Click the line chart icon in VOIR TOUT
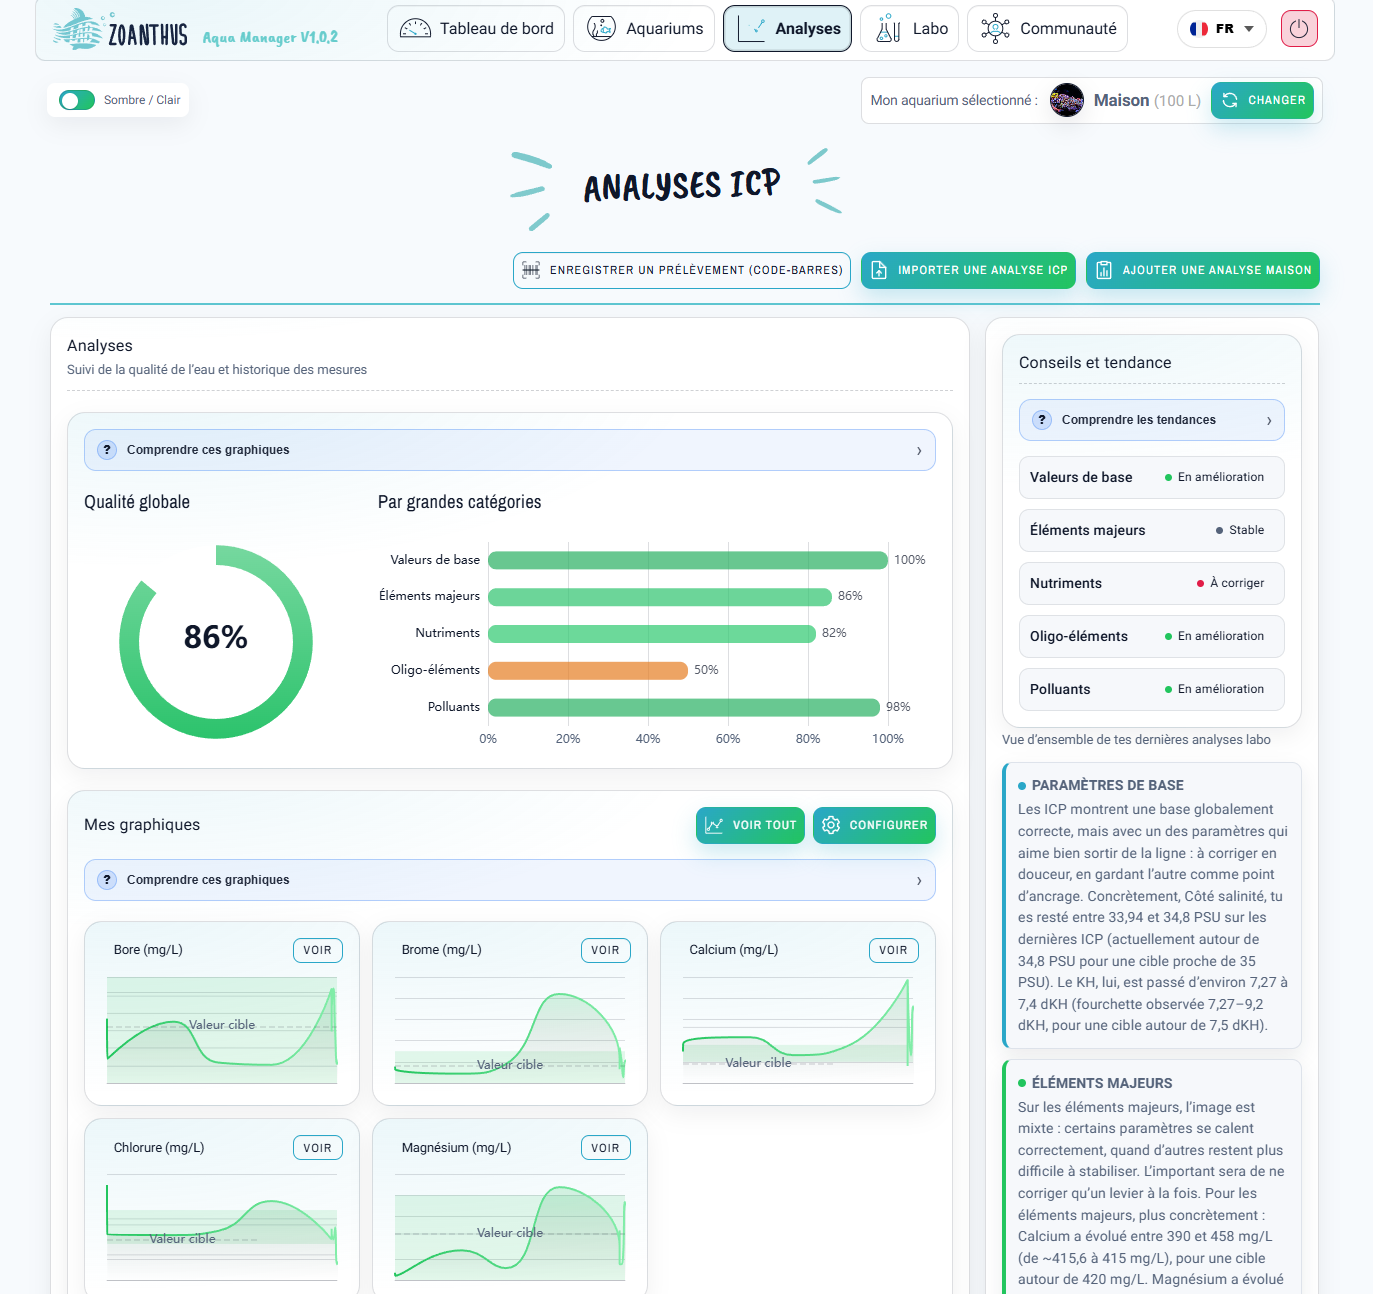The height and width of the screenshot is (1294, 1373). click(x=714, y=825)
